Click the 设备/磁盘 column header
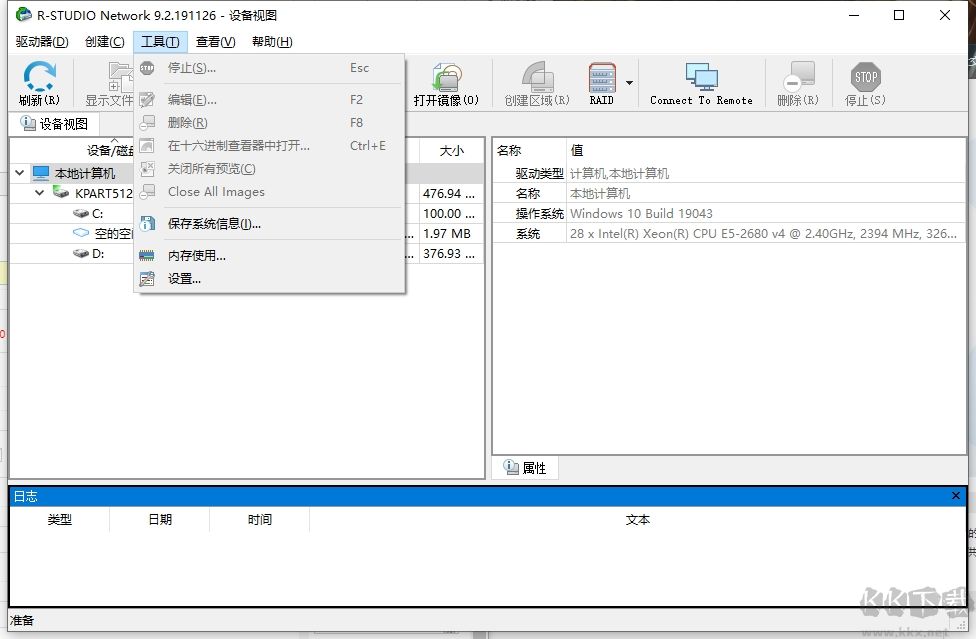 tap(110, 151)
